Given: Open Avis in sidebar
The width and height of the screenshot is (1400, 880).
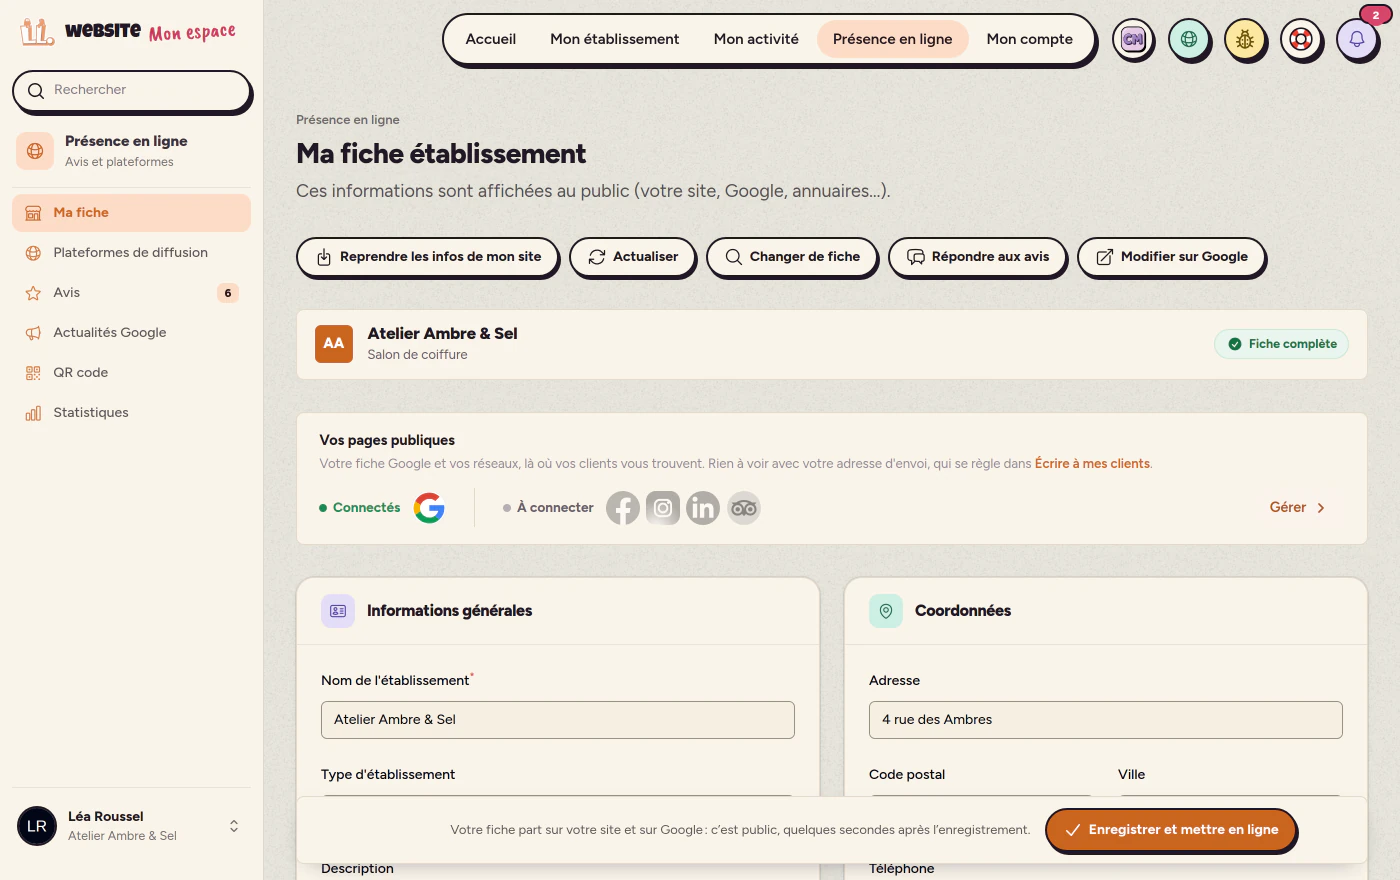Looking at the screenshot, I should pyautogui.click(x=131, y=293).
